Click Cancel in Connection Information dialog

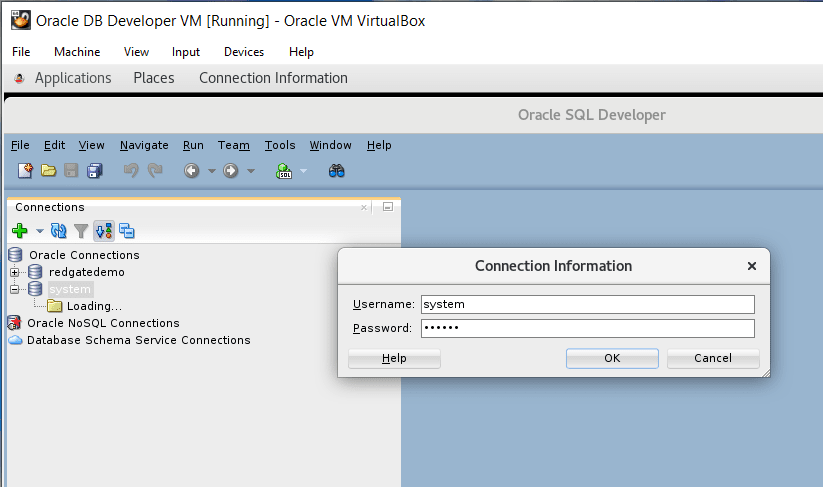tap(713, 358)
